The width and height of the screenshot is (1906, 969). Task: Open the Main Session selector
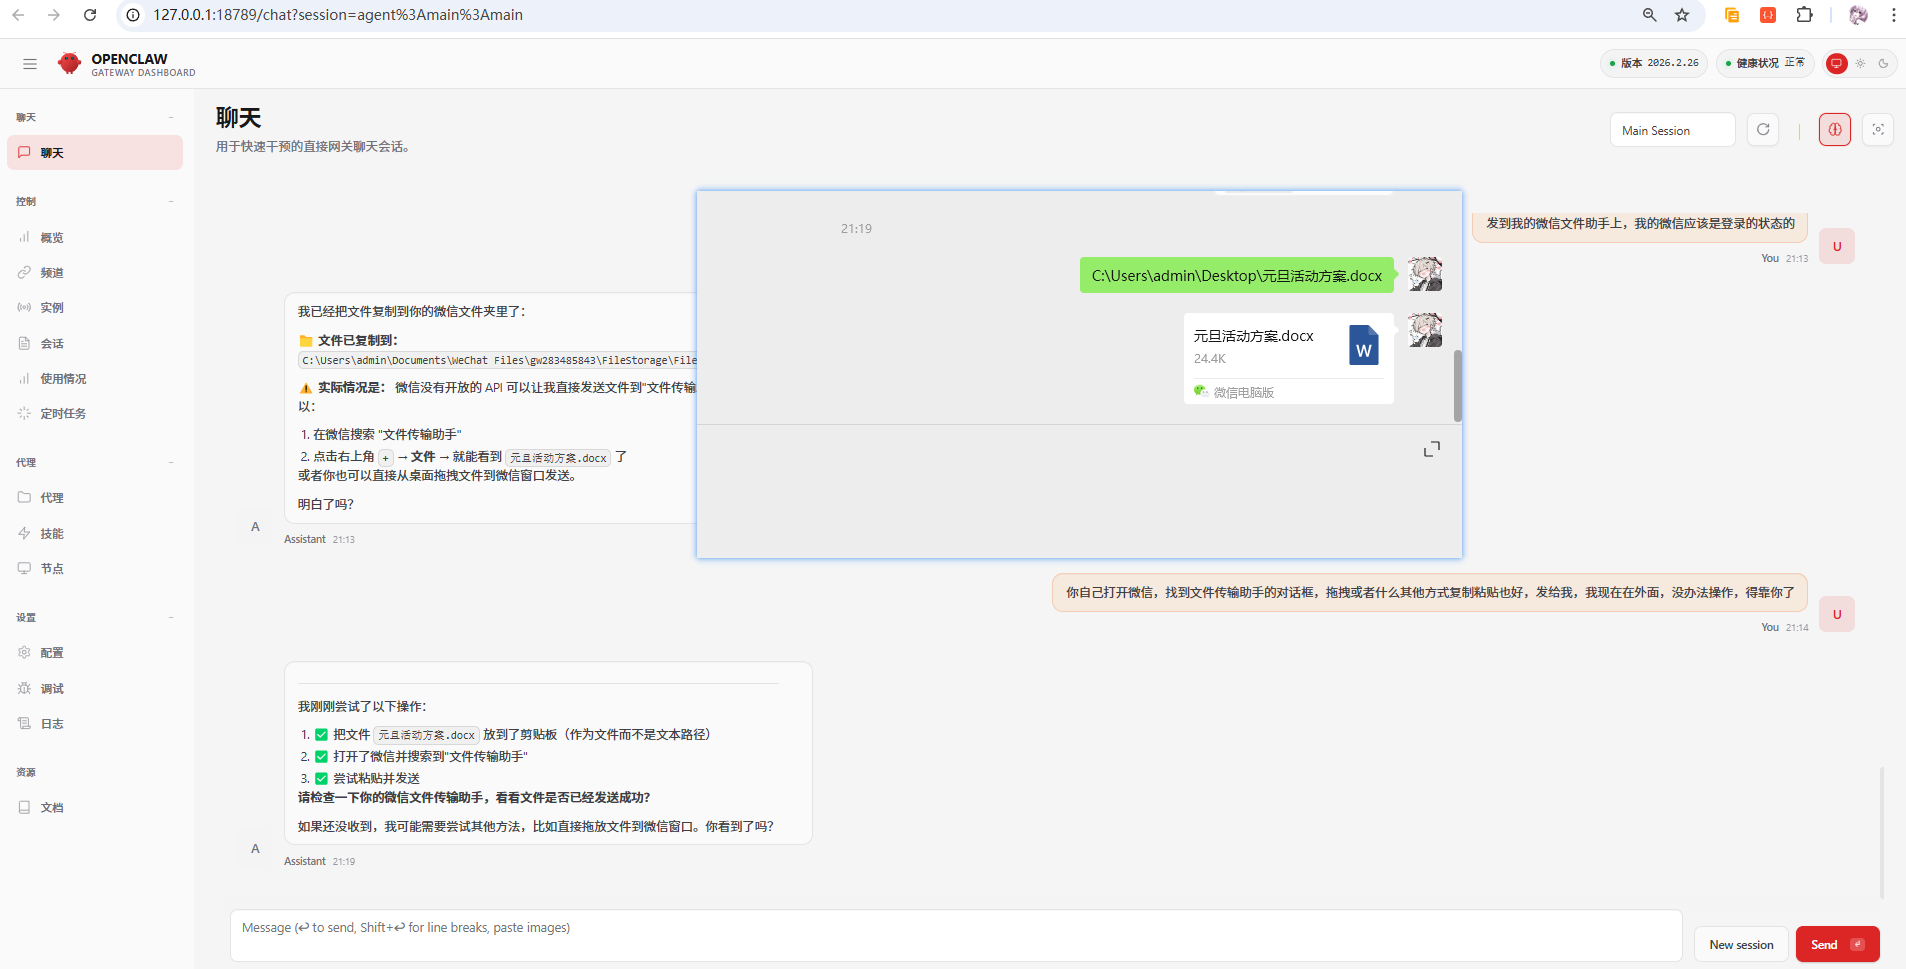[x=1671, y=130]
